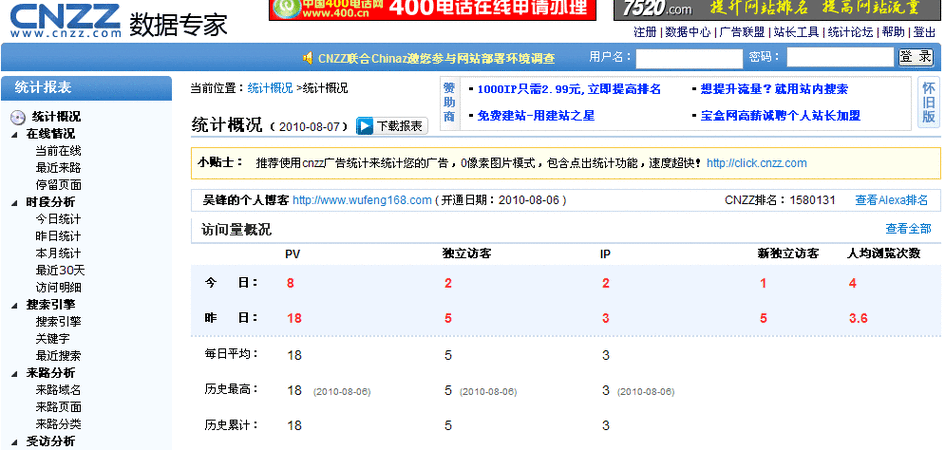This screenshot has width=945, height=450.
Task: Click 历史最高 PV date (2010-08-06)
Action: point(342,392)
